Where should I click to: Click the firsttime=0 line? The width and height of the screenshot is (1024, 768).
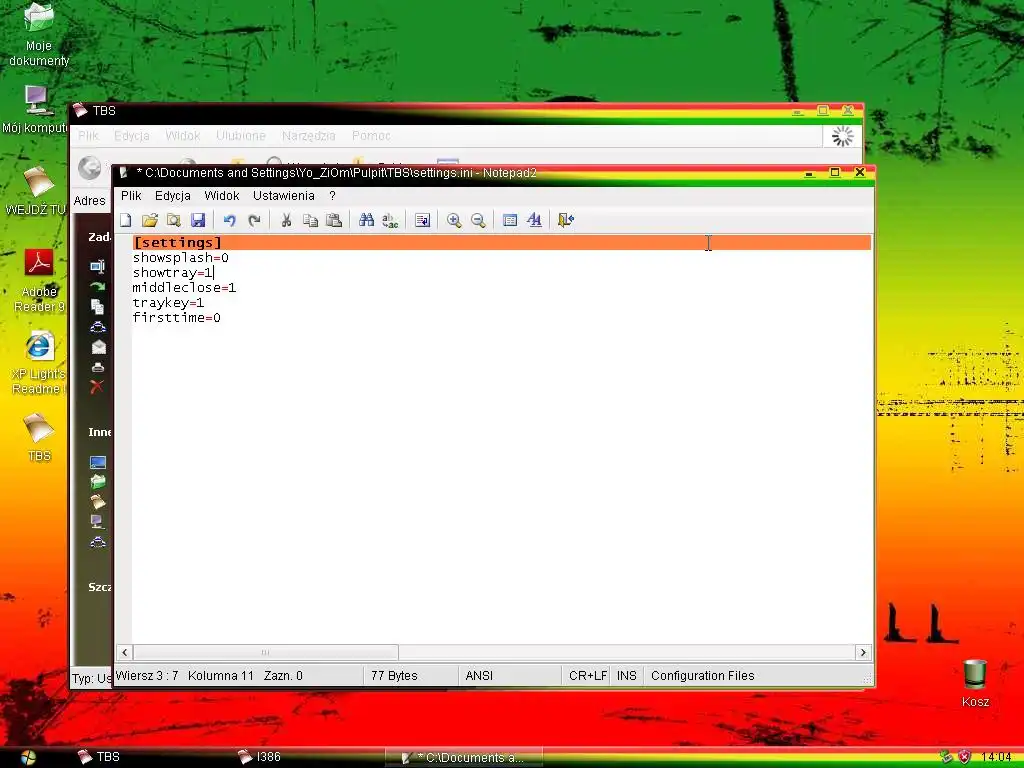(176, 317)
